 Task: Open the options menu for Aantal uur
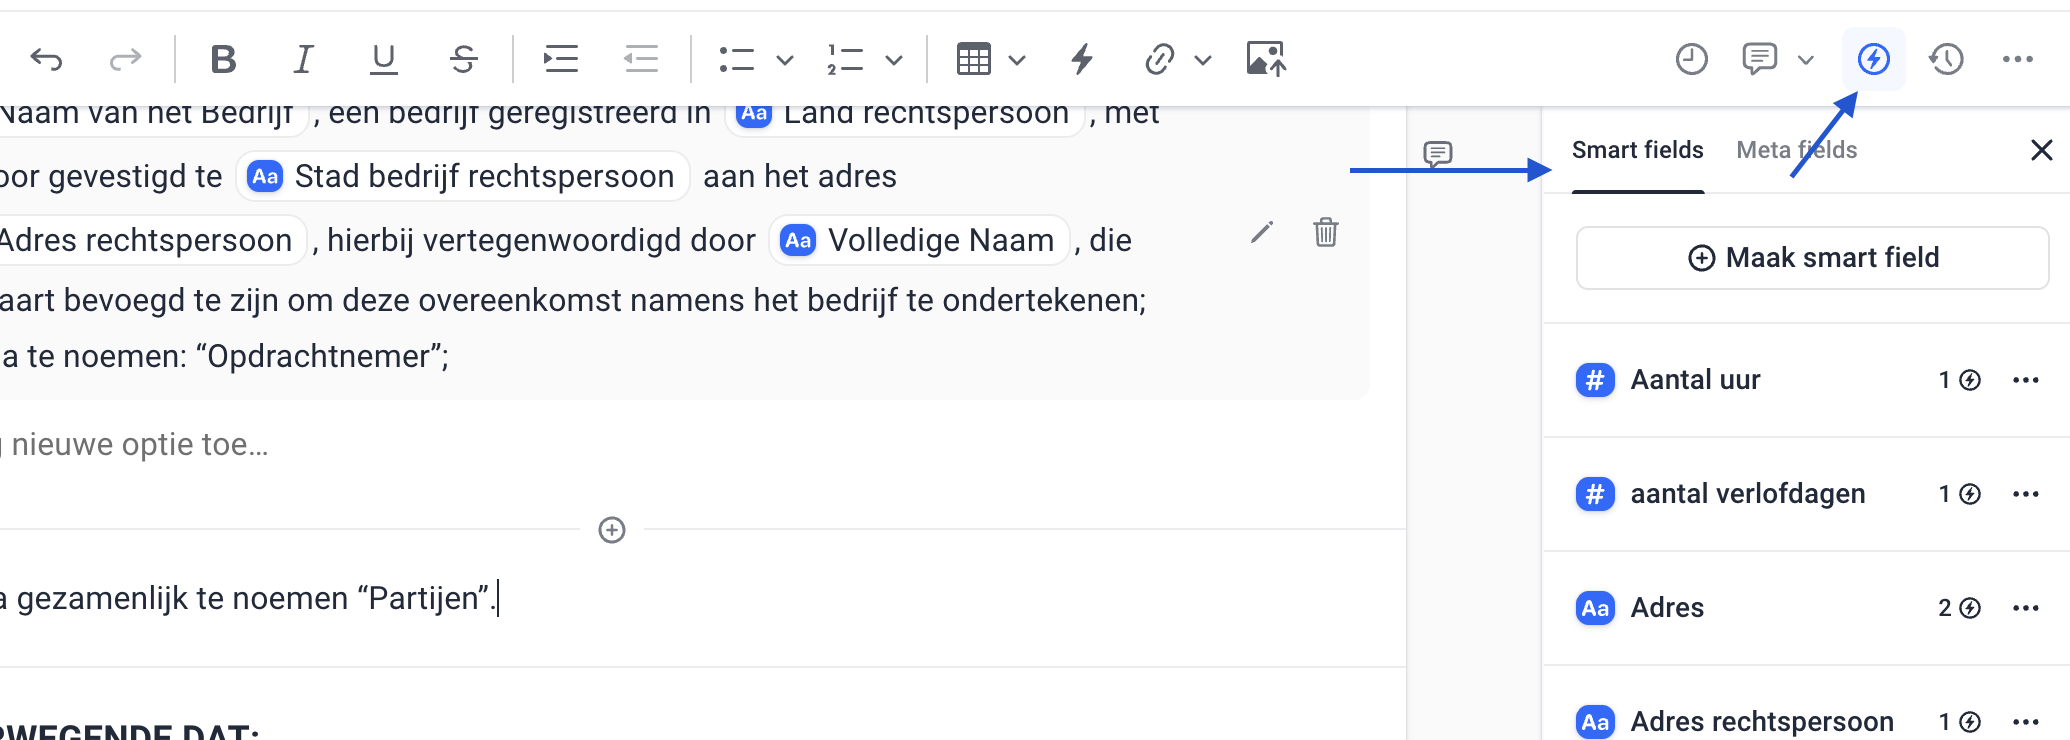click(2026, 380)
